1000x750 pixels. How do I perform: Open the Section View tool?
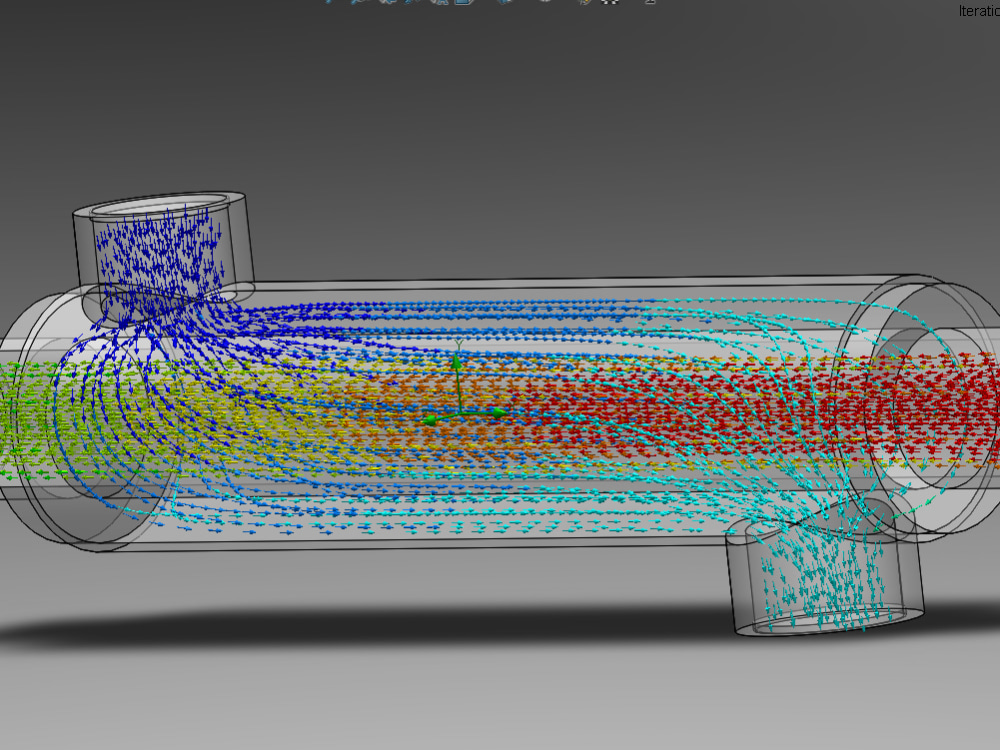pyautogui.click(x=408, y=4)
